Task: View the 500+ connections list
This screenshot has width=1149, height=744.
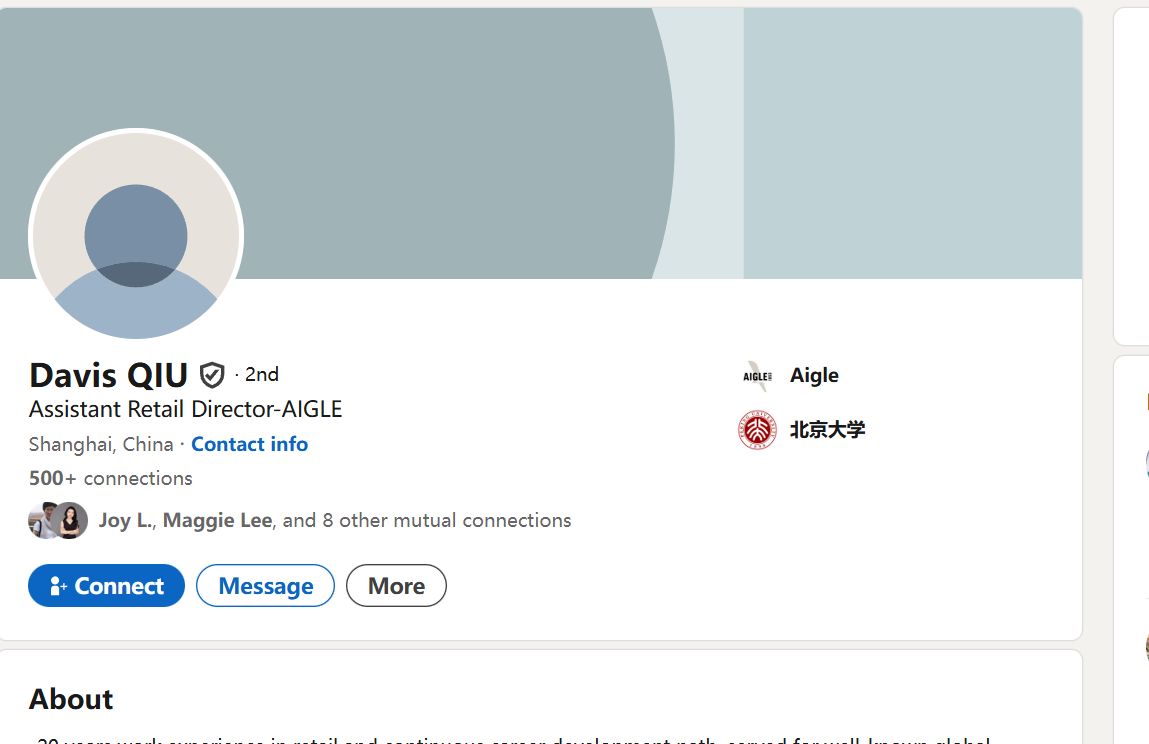Action: 111,478
